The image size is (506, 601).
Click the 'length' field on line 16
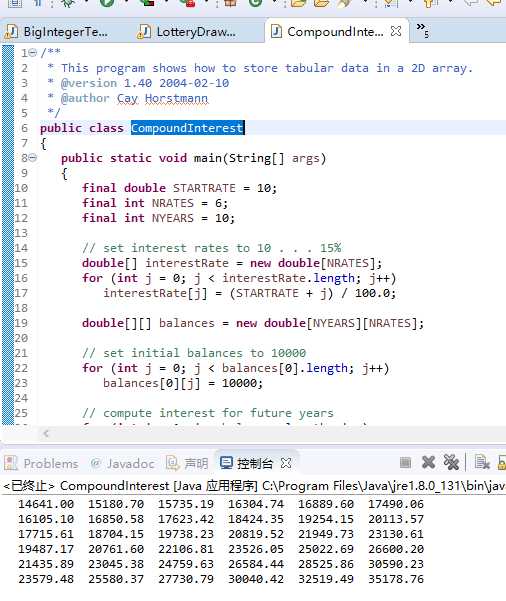click(x=334, y=278)
